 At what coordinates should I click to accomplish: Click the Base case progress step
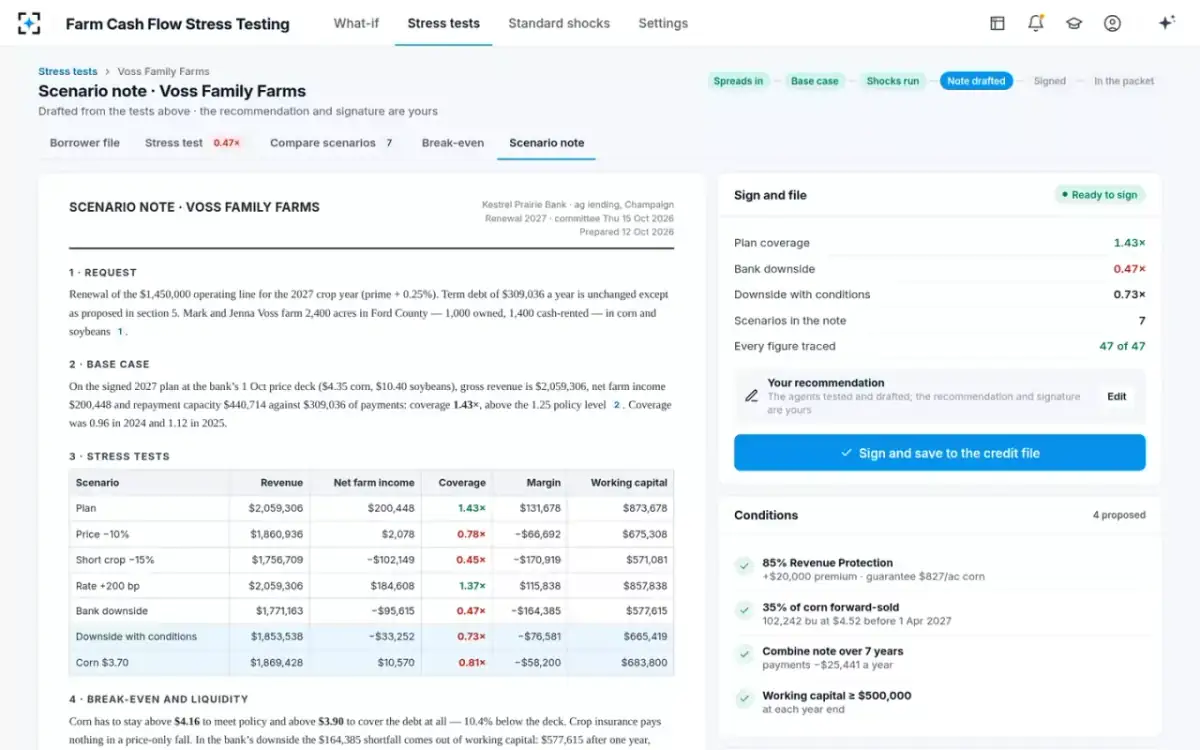click(814, 81)
